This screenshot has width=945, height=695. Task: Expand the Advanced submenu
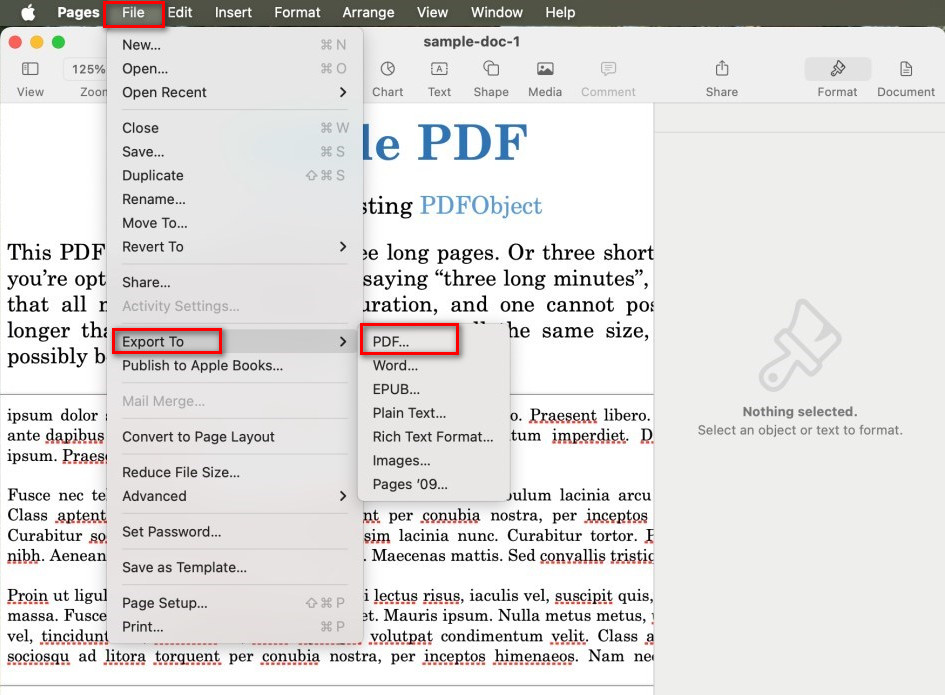154,496
